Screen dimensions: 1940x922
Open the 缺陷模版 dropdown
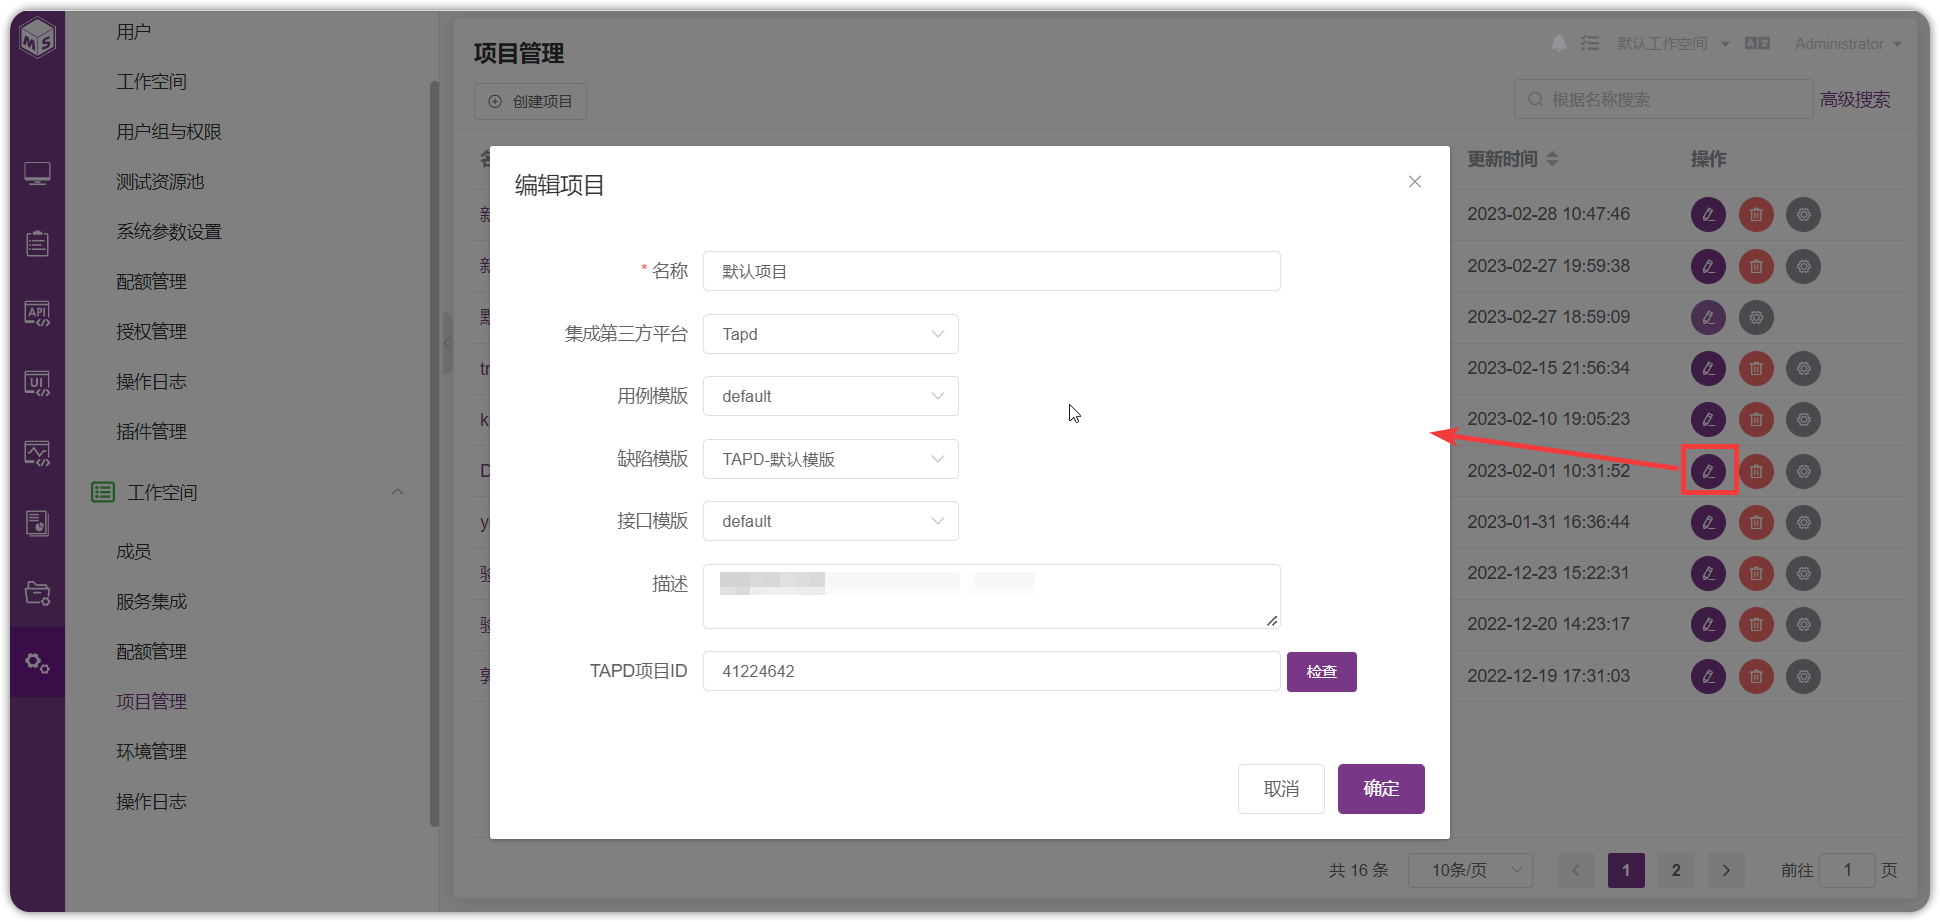pyautogui.click(x=831, y=459)
